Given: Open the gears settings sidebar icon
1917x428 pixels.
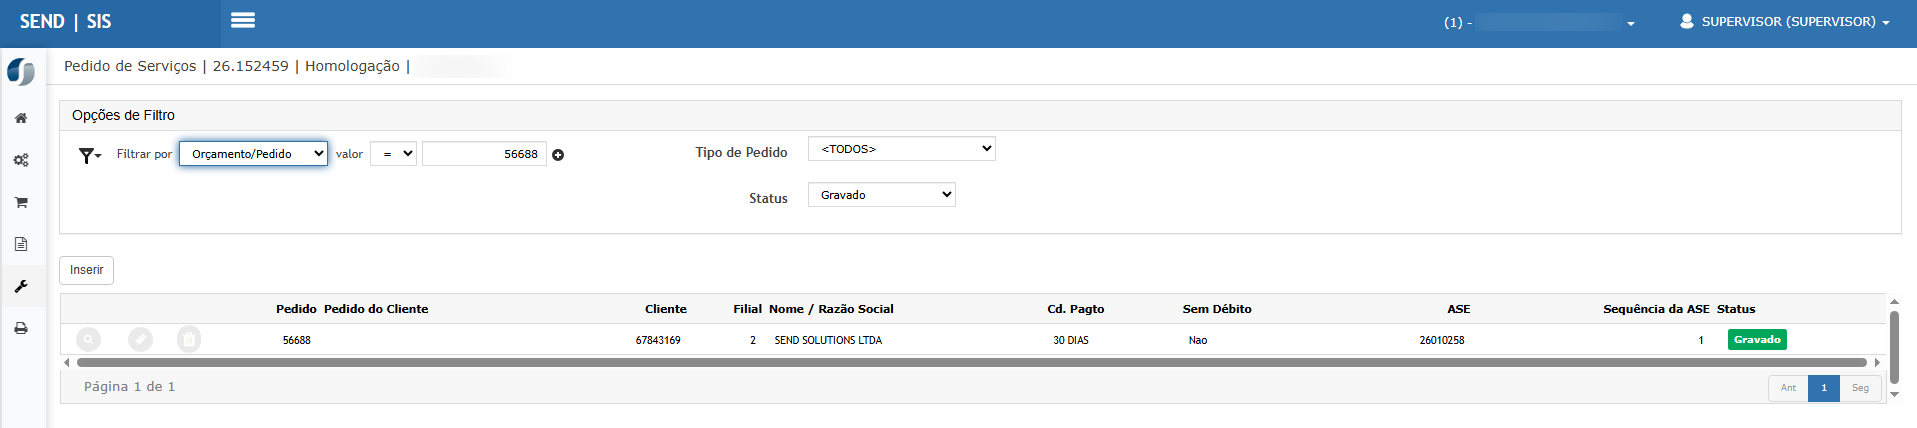Looking at the screenshot, I should pos(21,160).
